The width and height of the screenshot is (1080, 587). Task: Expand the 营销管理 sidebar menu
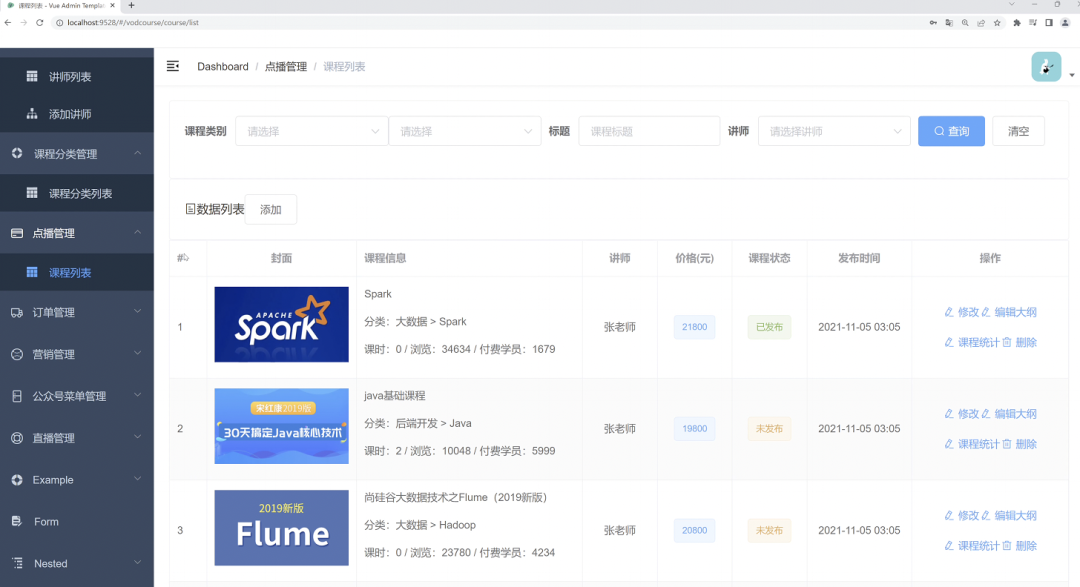click(x=77, y=354)
